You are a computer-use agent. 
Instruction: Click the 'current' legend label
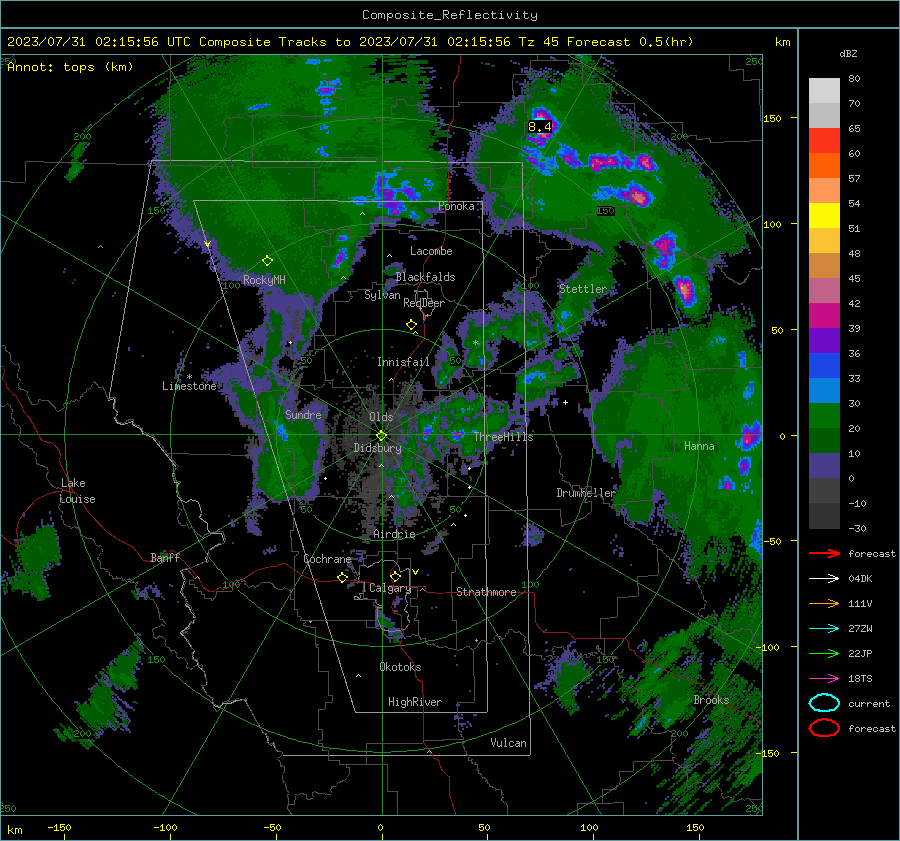point(869,703)
